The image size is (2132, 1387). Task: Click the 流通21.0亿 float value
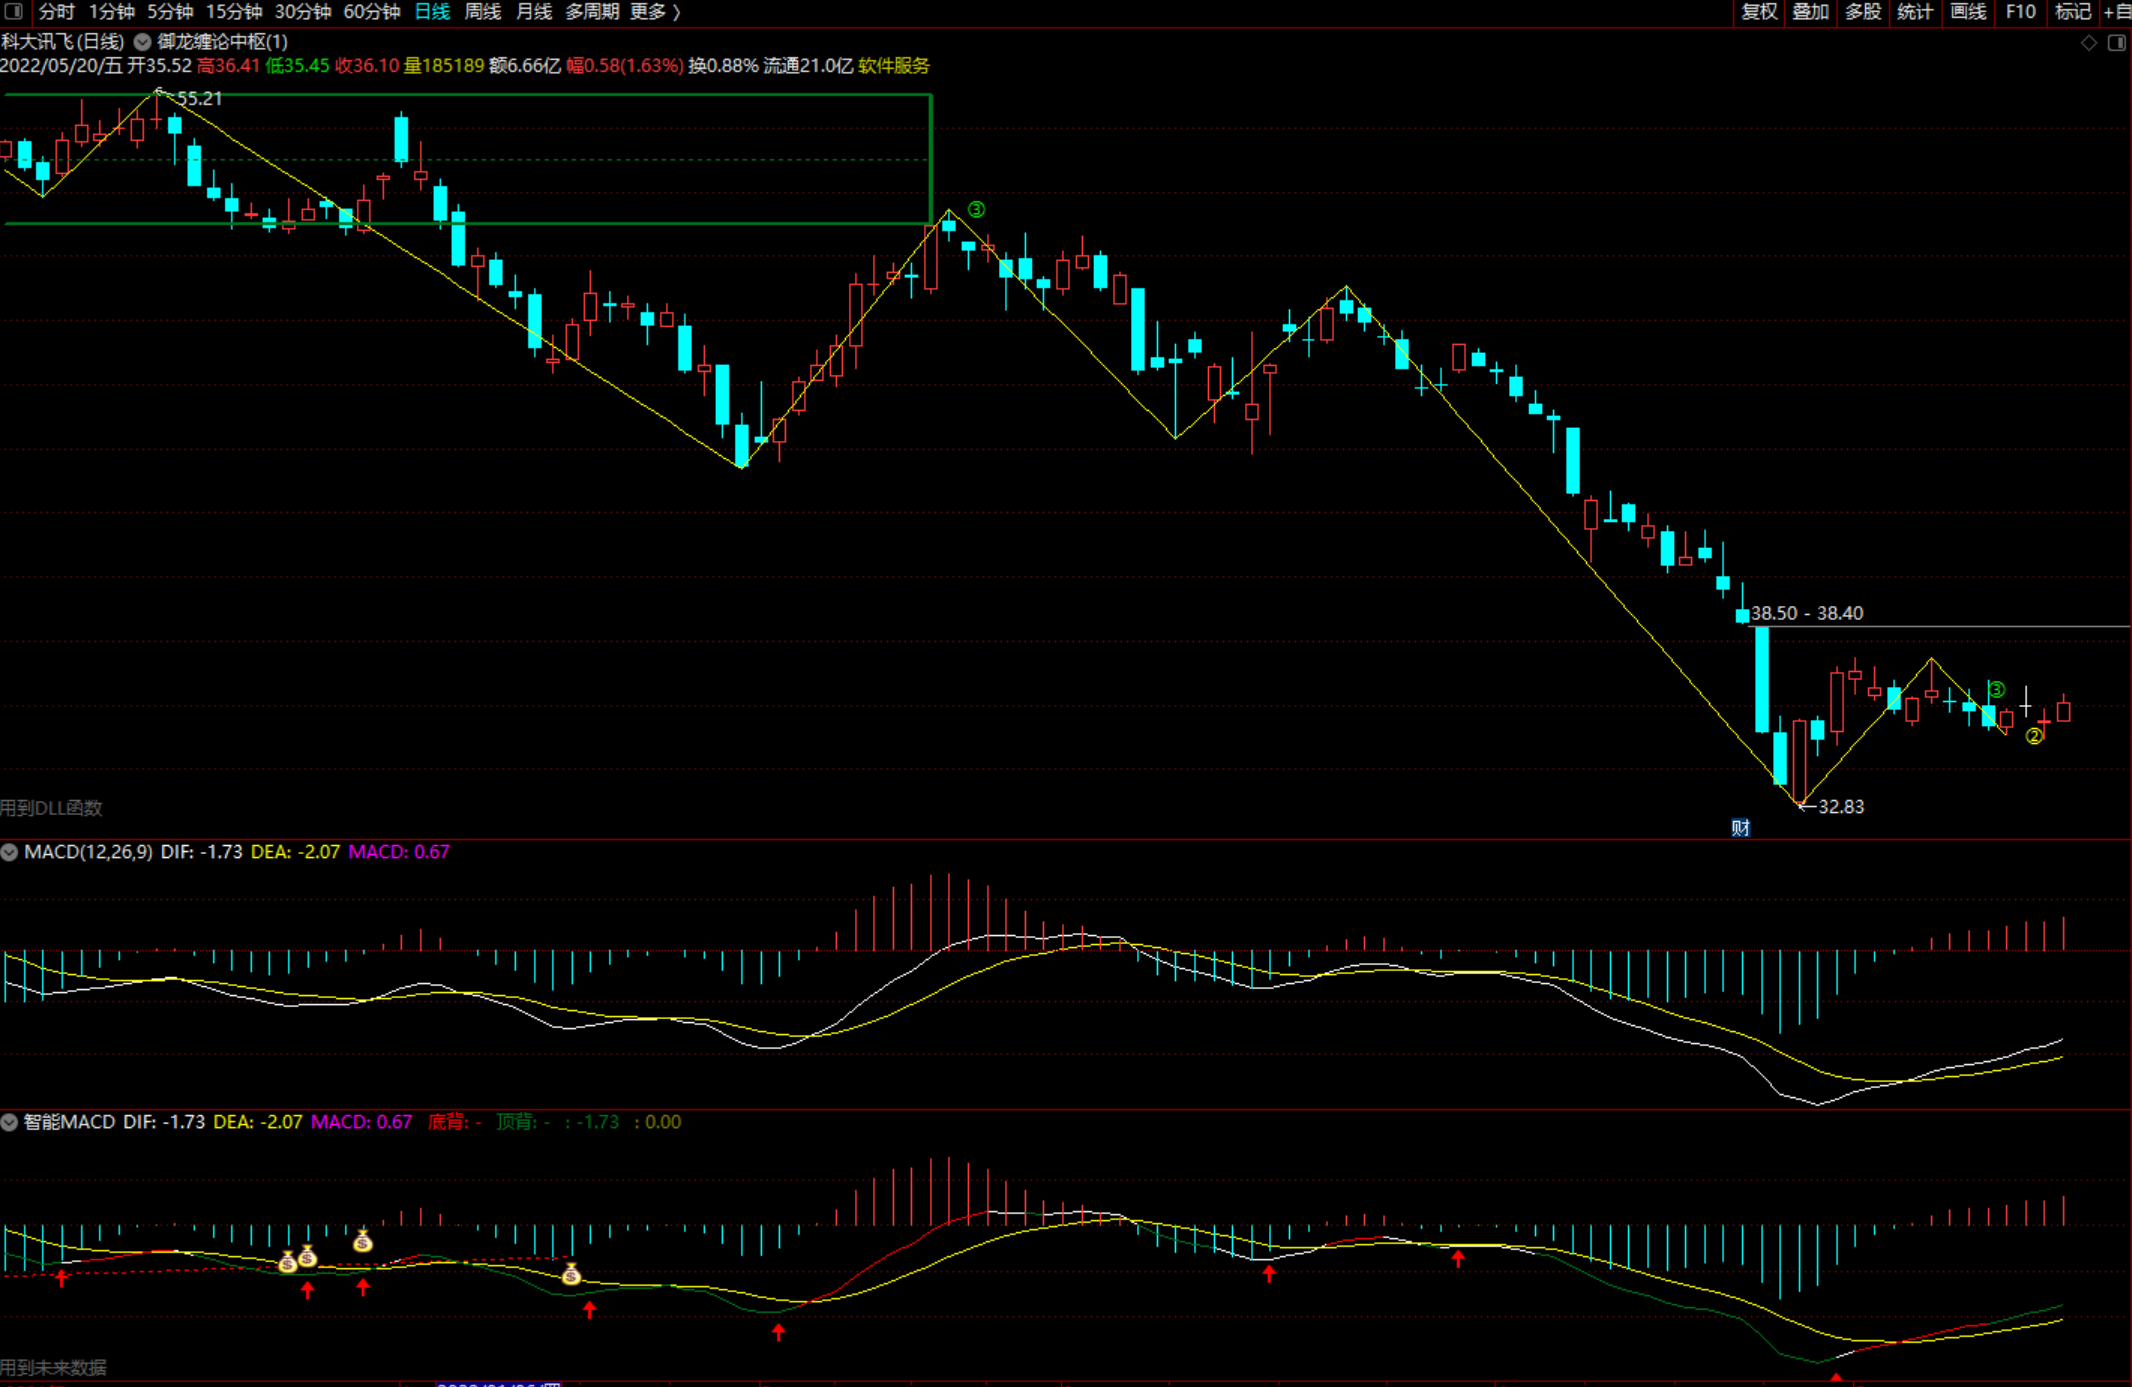click(808, 66)
